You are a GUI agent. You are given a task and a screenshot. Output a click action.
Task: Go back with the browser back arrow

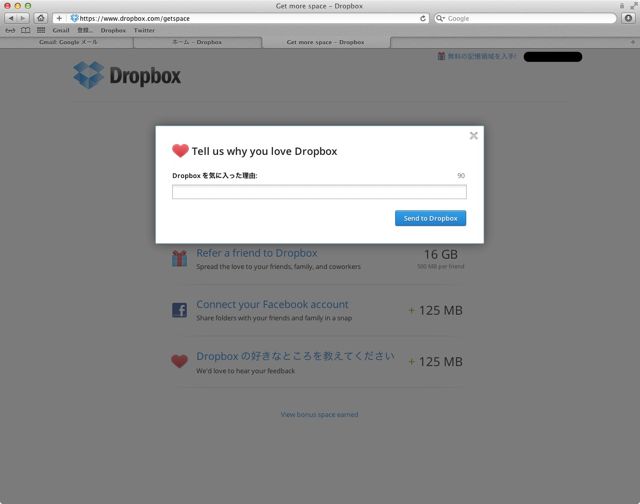point(11,18)
